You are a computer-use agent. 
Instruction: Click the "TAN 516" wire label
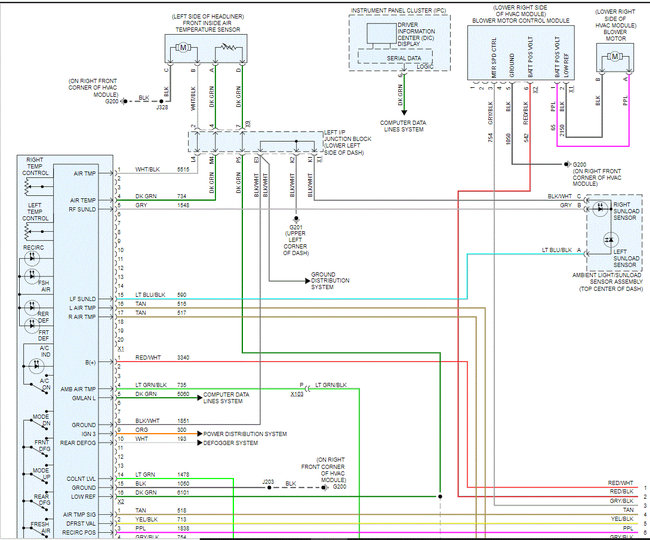tap(161, 304)
